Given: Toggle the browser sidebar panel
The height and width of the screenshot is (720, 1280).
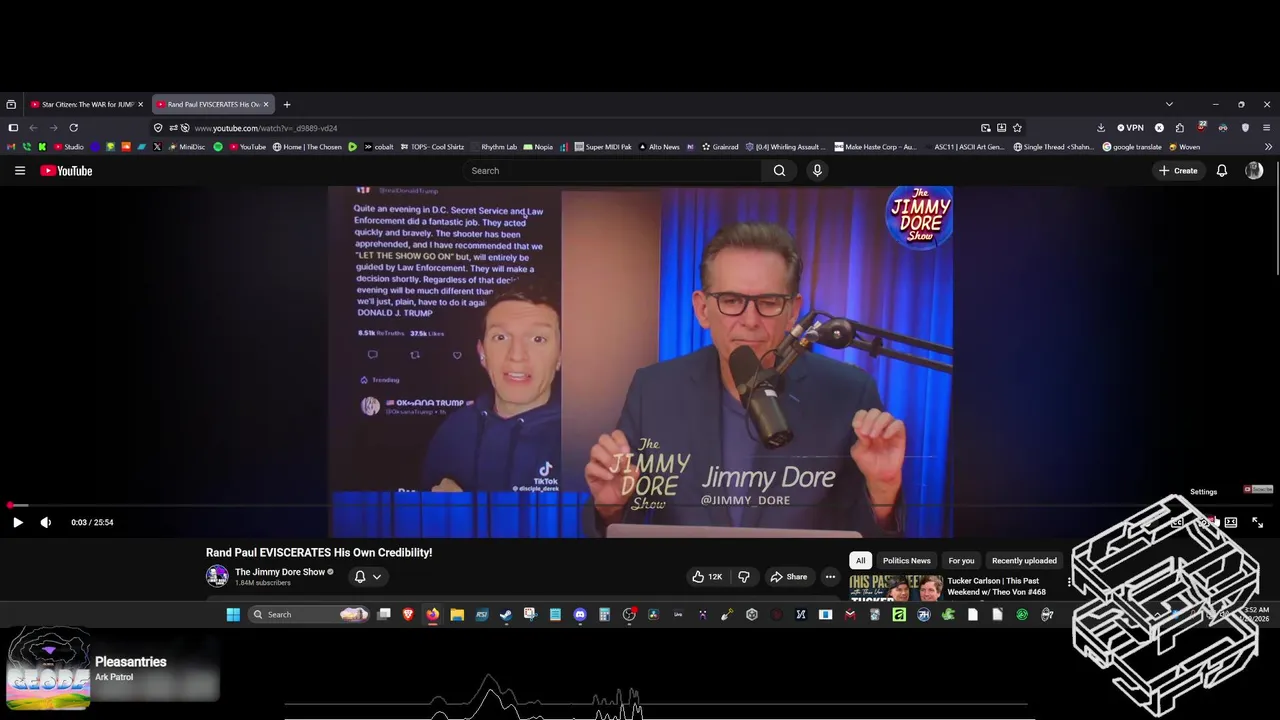Looking at the screenshot, I should 13,128.
